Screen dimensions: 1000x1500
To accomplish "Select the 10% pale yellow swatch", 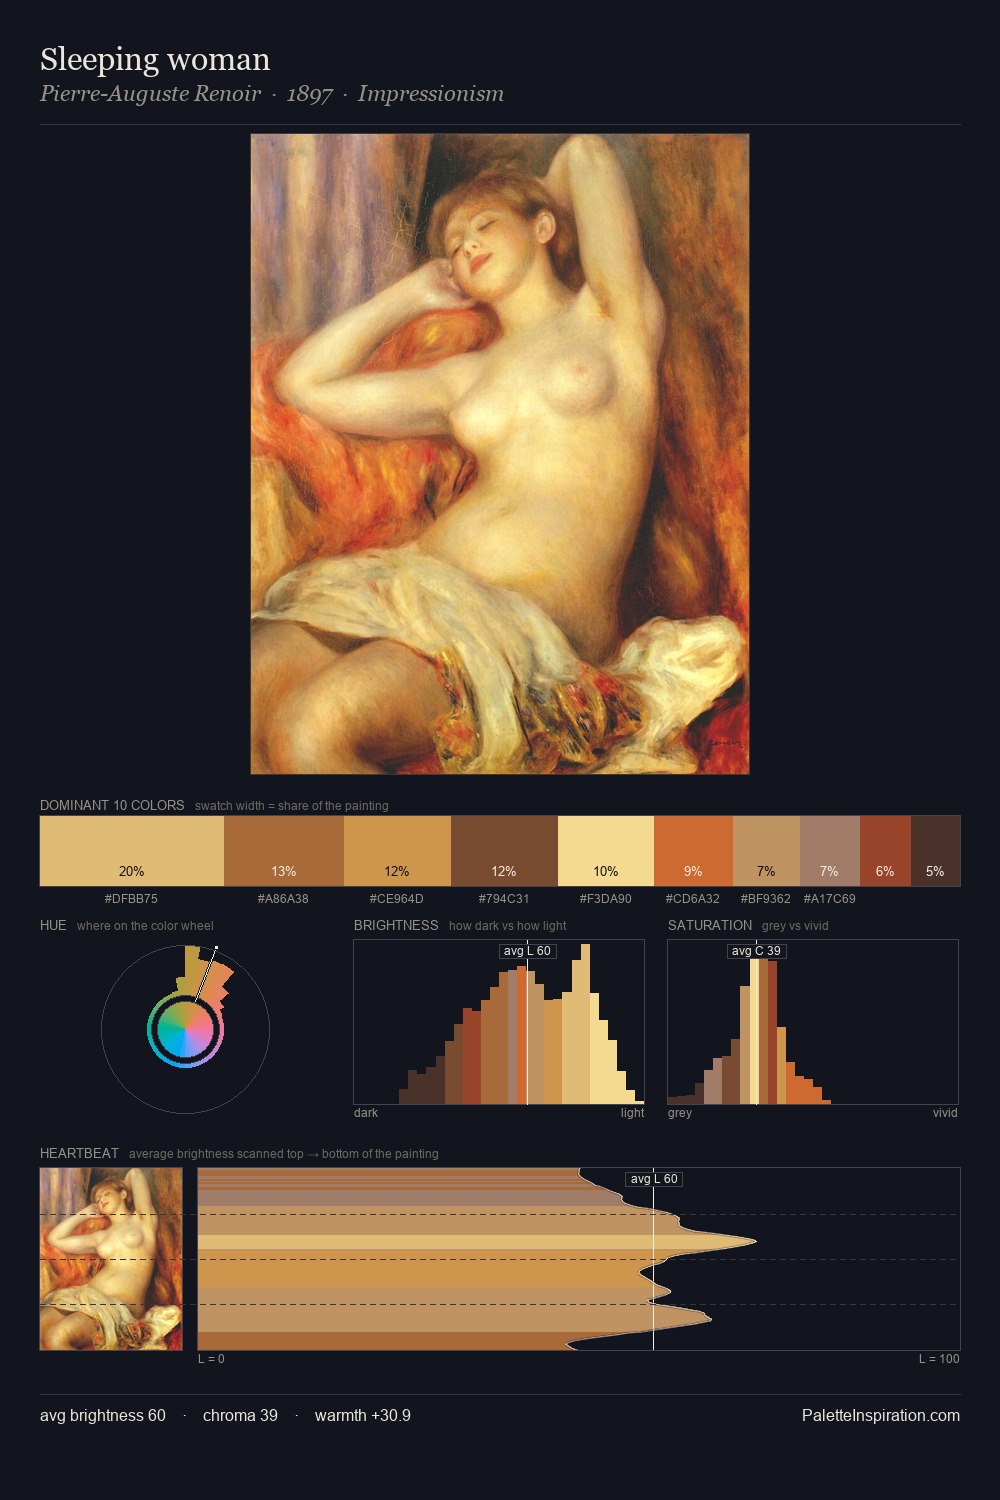I will [606, 851].
